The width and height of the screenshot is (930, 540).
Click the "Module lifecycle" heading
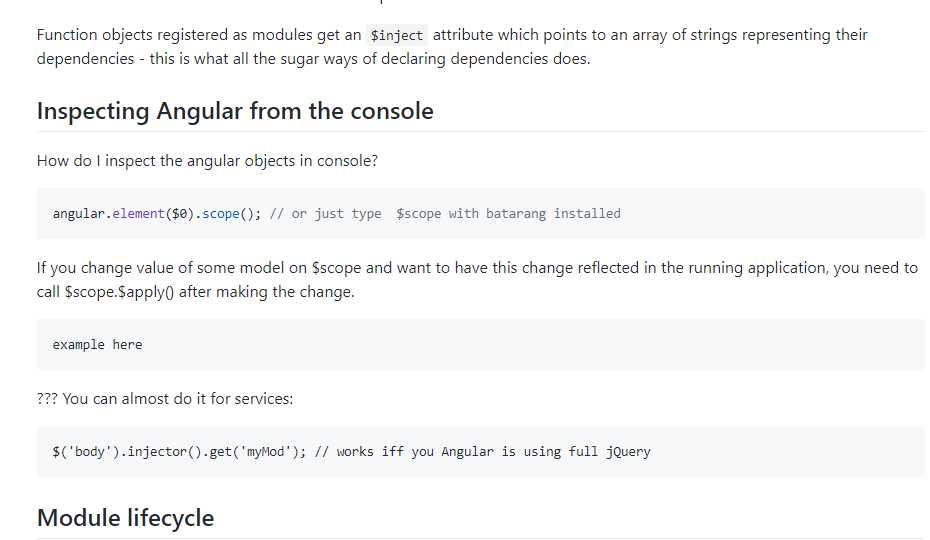pos(125,518)
